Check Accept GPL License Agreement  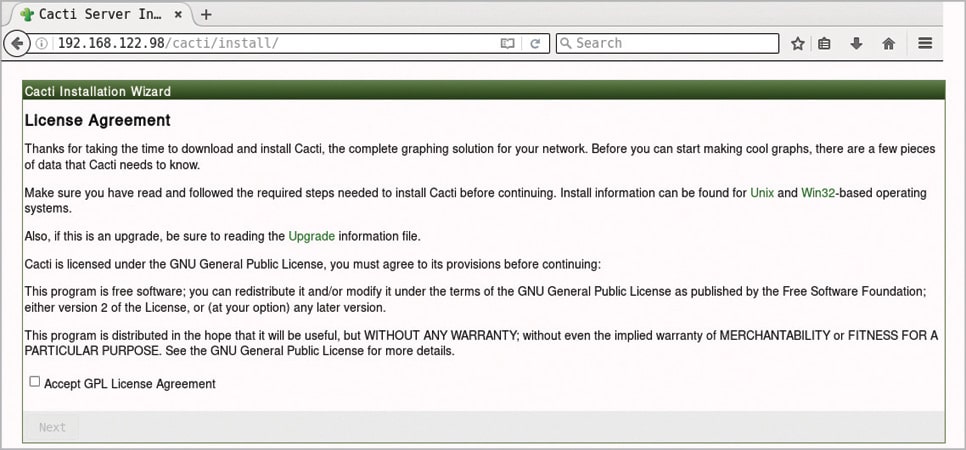pos(34,382)
